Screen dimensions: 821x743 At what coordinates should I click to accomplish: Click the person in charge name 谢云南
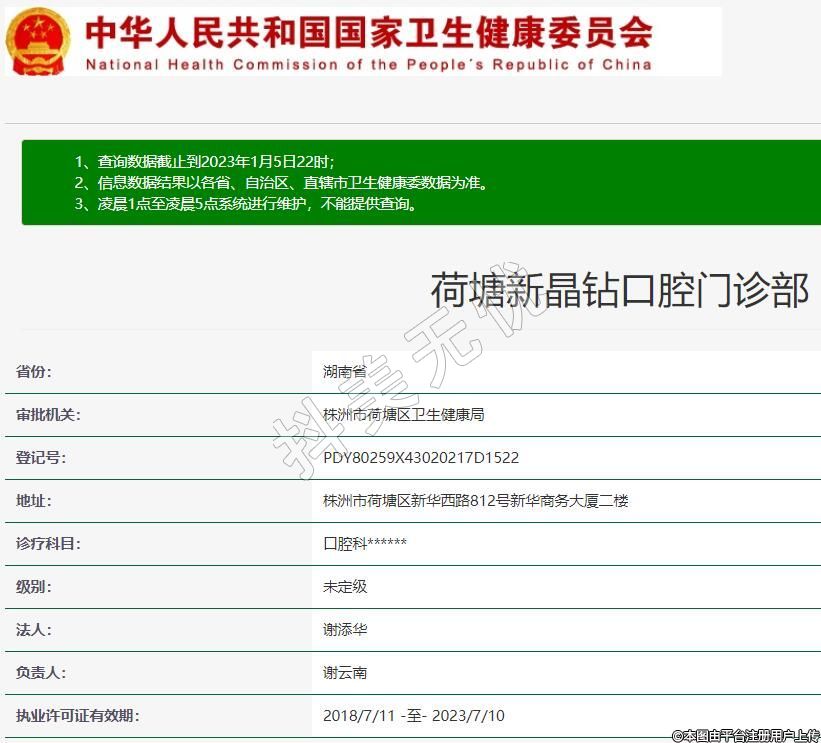click(x=345, y=673)
